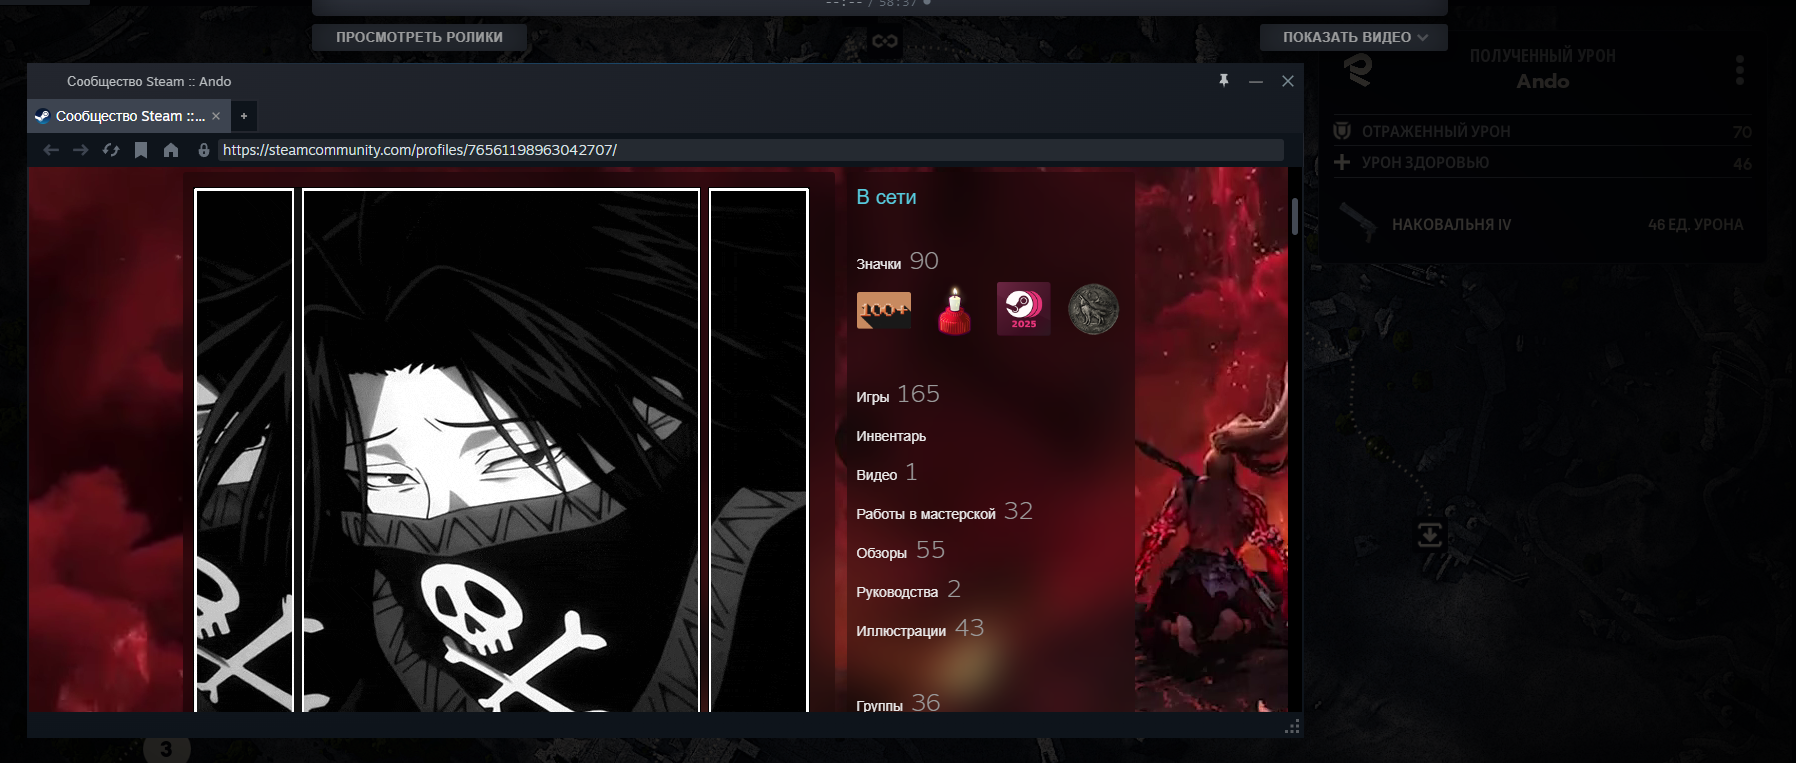Image resolution: width=1796 pixels, height=763 pixels.
Task: Click the shield icon beside ОТРАЖЕННЫЙ УРОН
Action: point(1343,131)
